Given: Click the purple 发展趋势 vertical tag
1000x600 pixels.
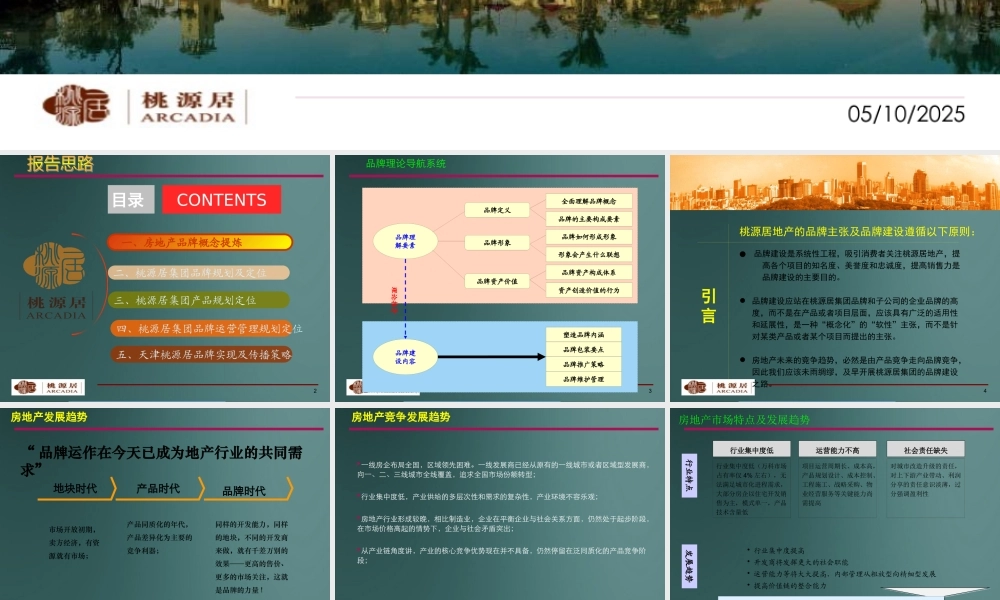Looking at the screenshot, I should (x=689, y=566).
